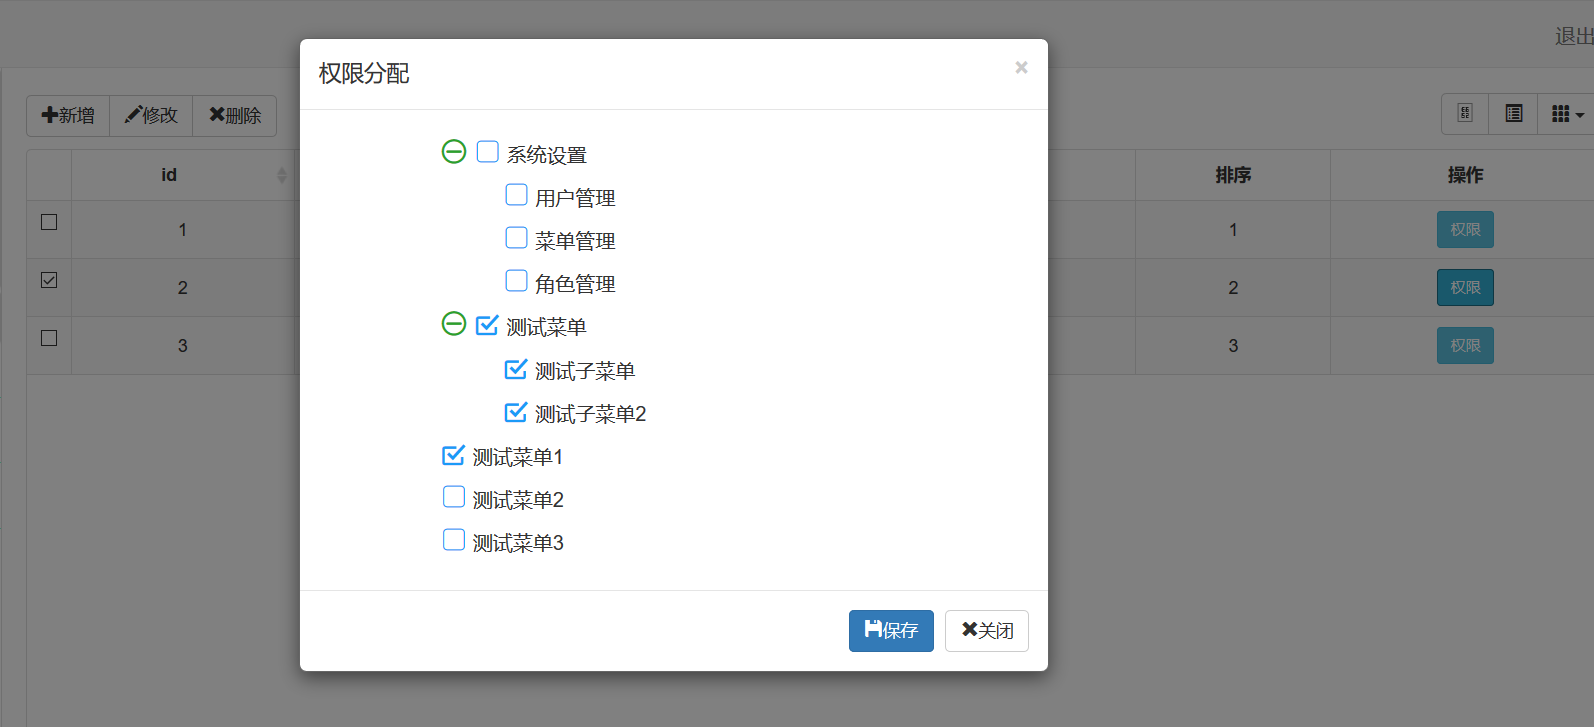Check the 菜单管理 checkbox
Image resolution: width=1594 pixels, height=727 pixels.
pos(517,238)
